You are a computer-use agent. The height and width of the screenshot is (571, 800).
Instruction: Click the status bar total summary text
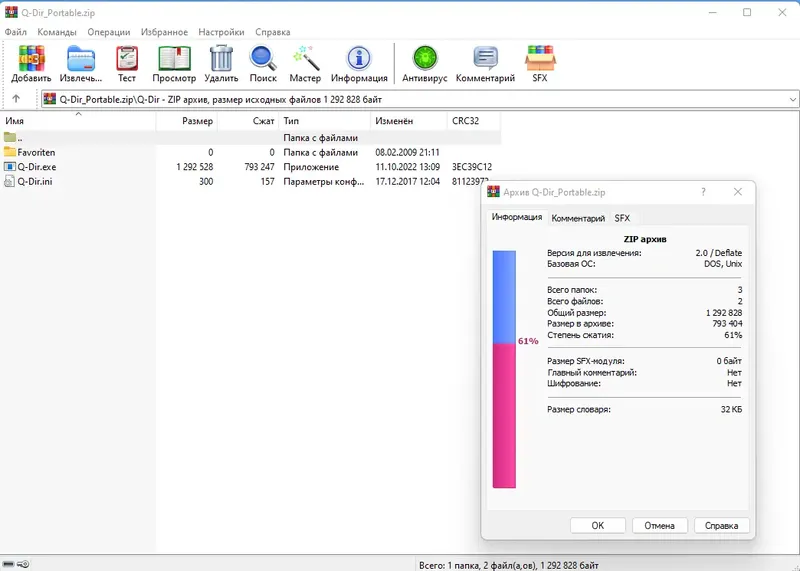(x=509, y=565)
